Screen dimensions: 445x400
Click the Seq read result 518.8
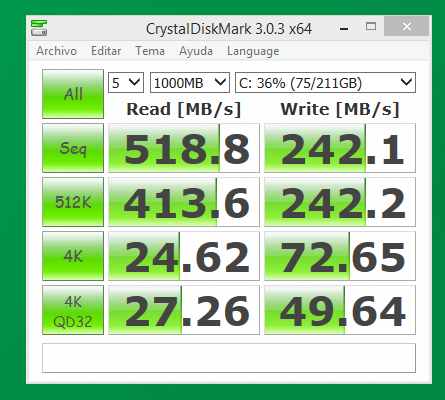(x=184, y=148)
